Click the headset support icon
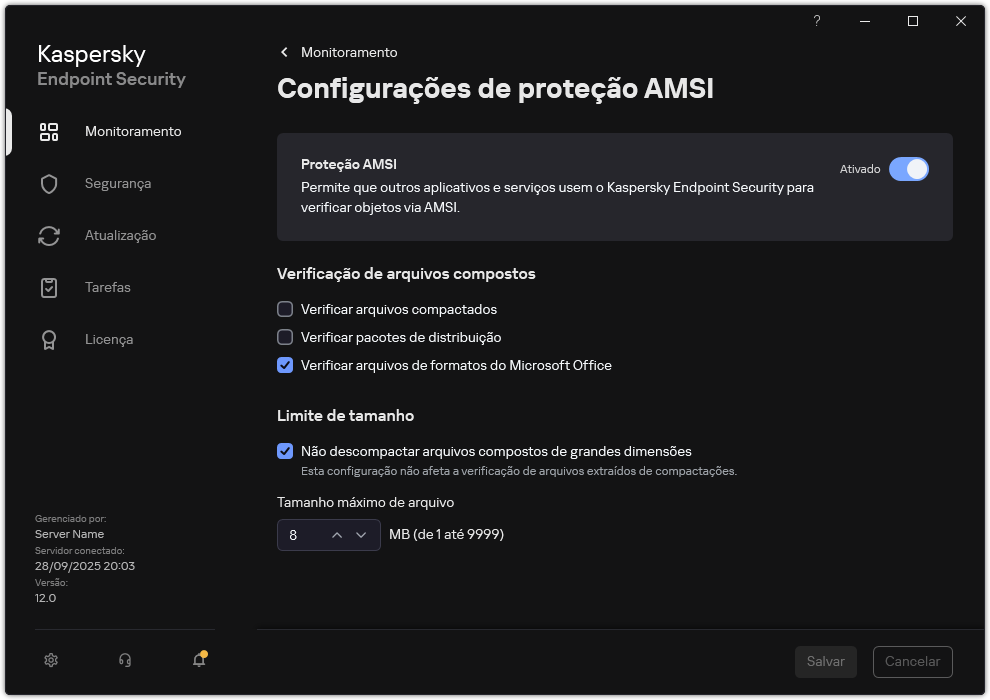The width and height of the screenshot is (990, 700). (124, 660)
